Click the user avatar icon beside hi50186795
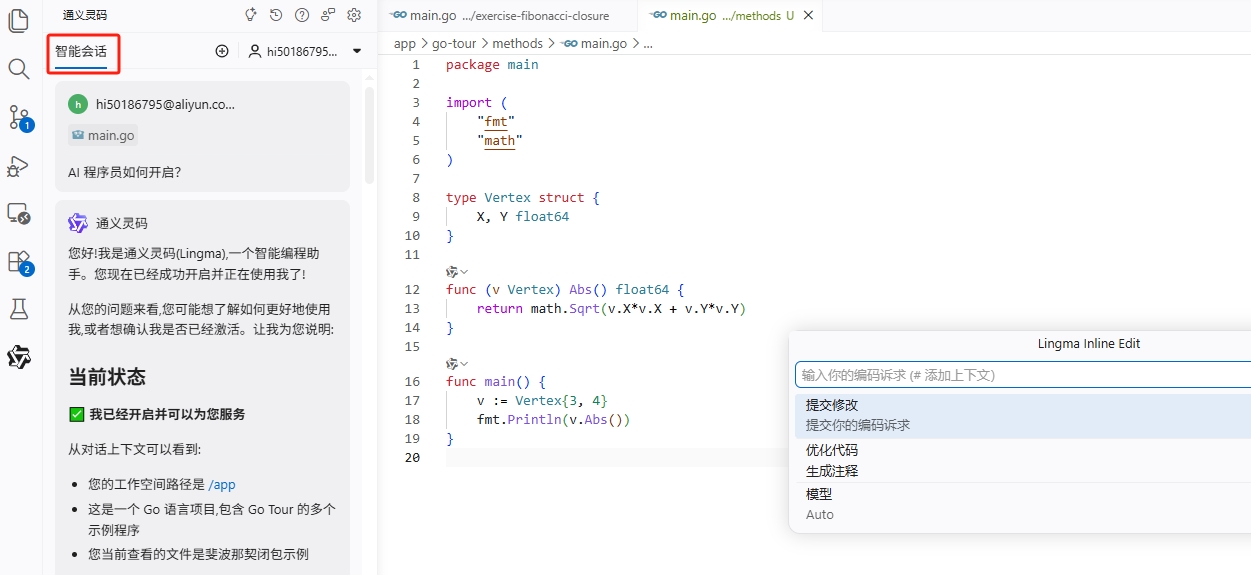The image size is (1251, 575). pos(255,51)
